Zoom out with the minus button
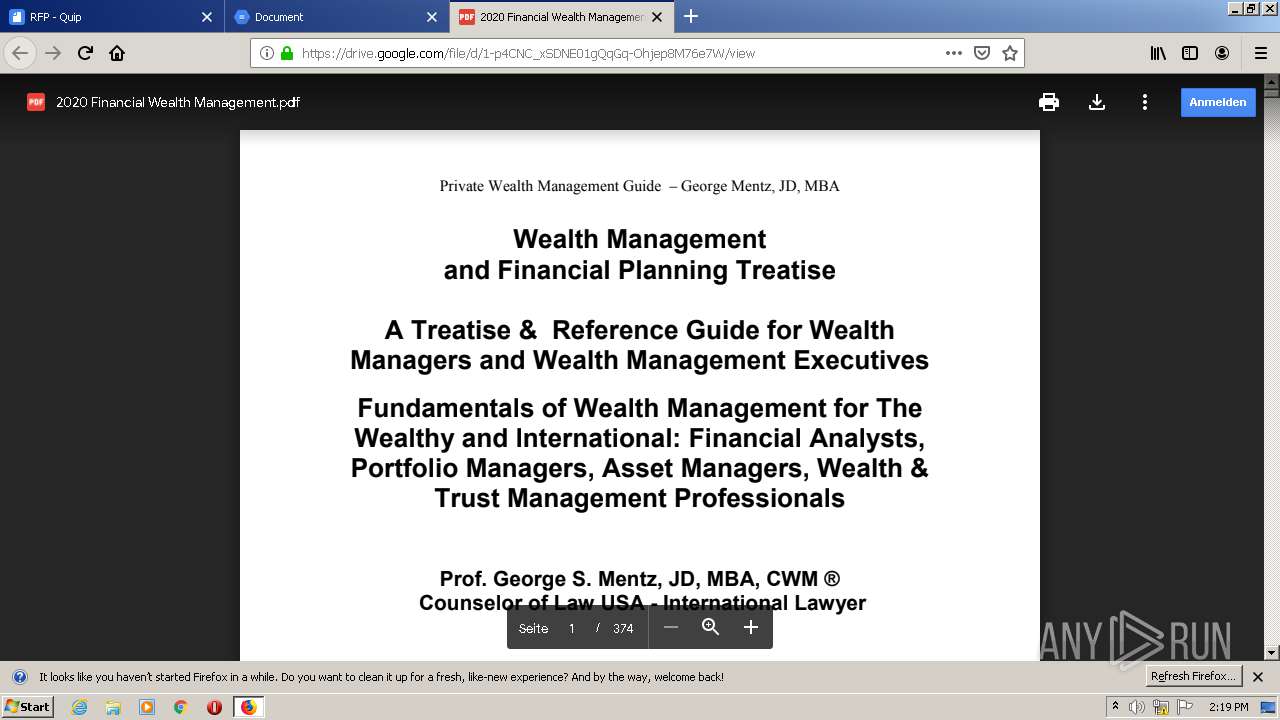 point(671,628)
